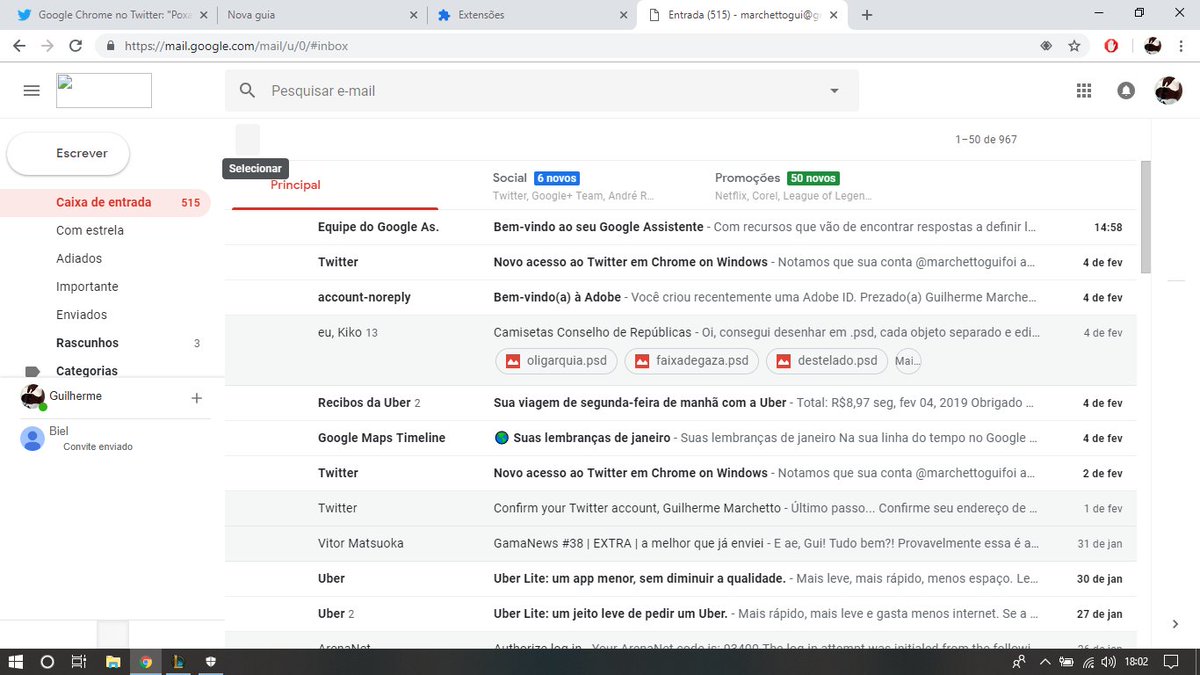Click Escrever to compose email
The height and width of the screenshot is (675, 1200).
68,153
